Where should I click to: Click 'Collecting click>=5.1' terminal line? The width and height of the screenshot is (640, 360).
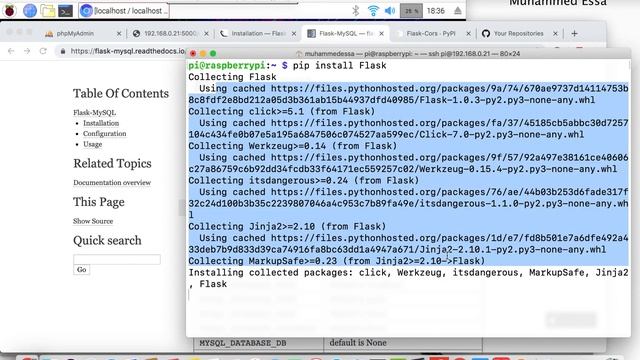tap(282, 111)
